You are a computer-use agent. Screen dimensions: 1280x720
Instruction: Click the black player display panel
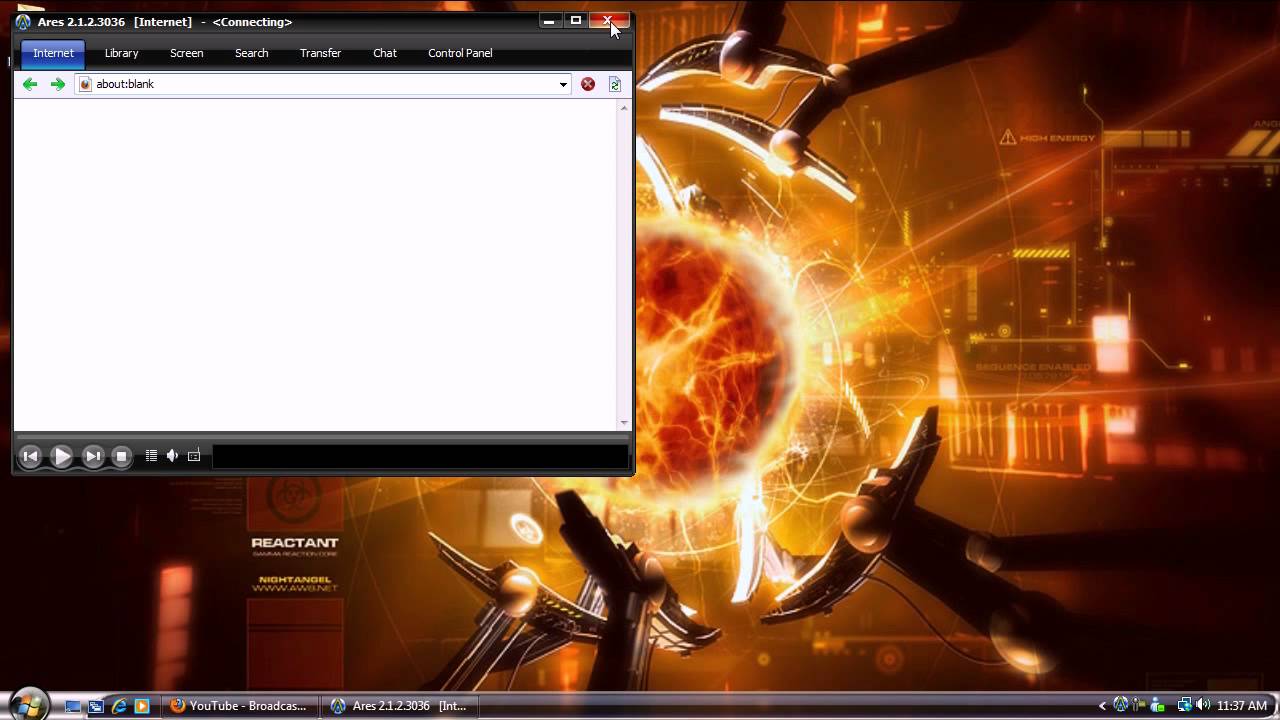[x=420, y=457]
